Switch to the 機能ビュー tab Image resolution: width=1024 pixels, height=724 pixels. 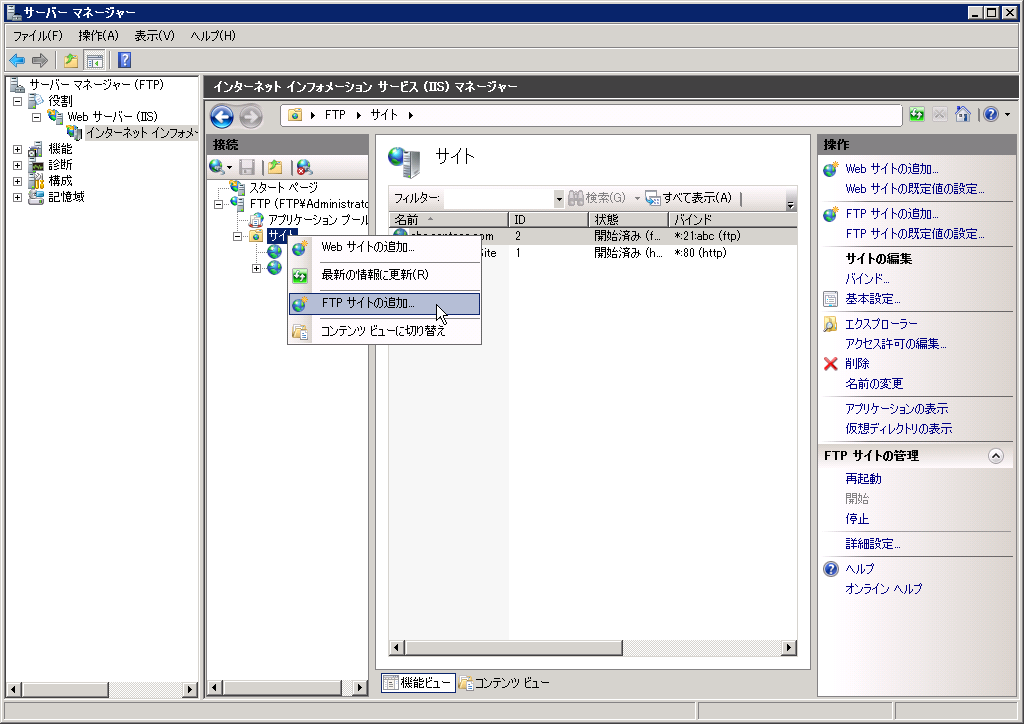418,683
